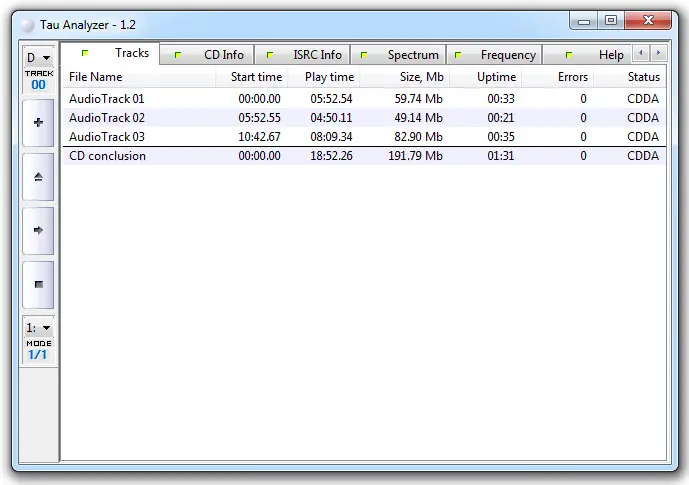Click total size 191.79 Mb
The width and height of the screenshot is (689, 485).
415,156
